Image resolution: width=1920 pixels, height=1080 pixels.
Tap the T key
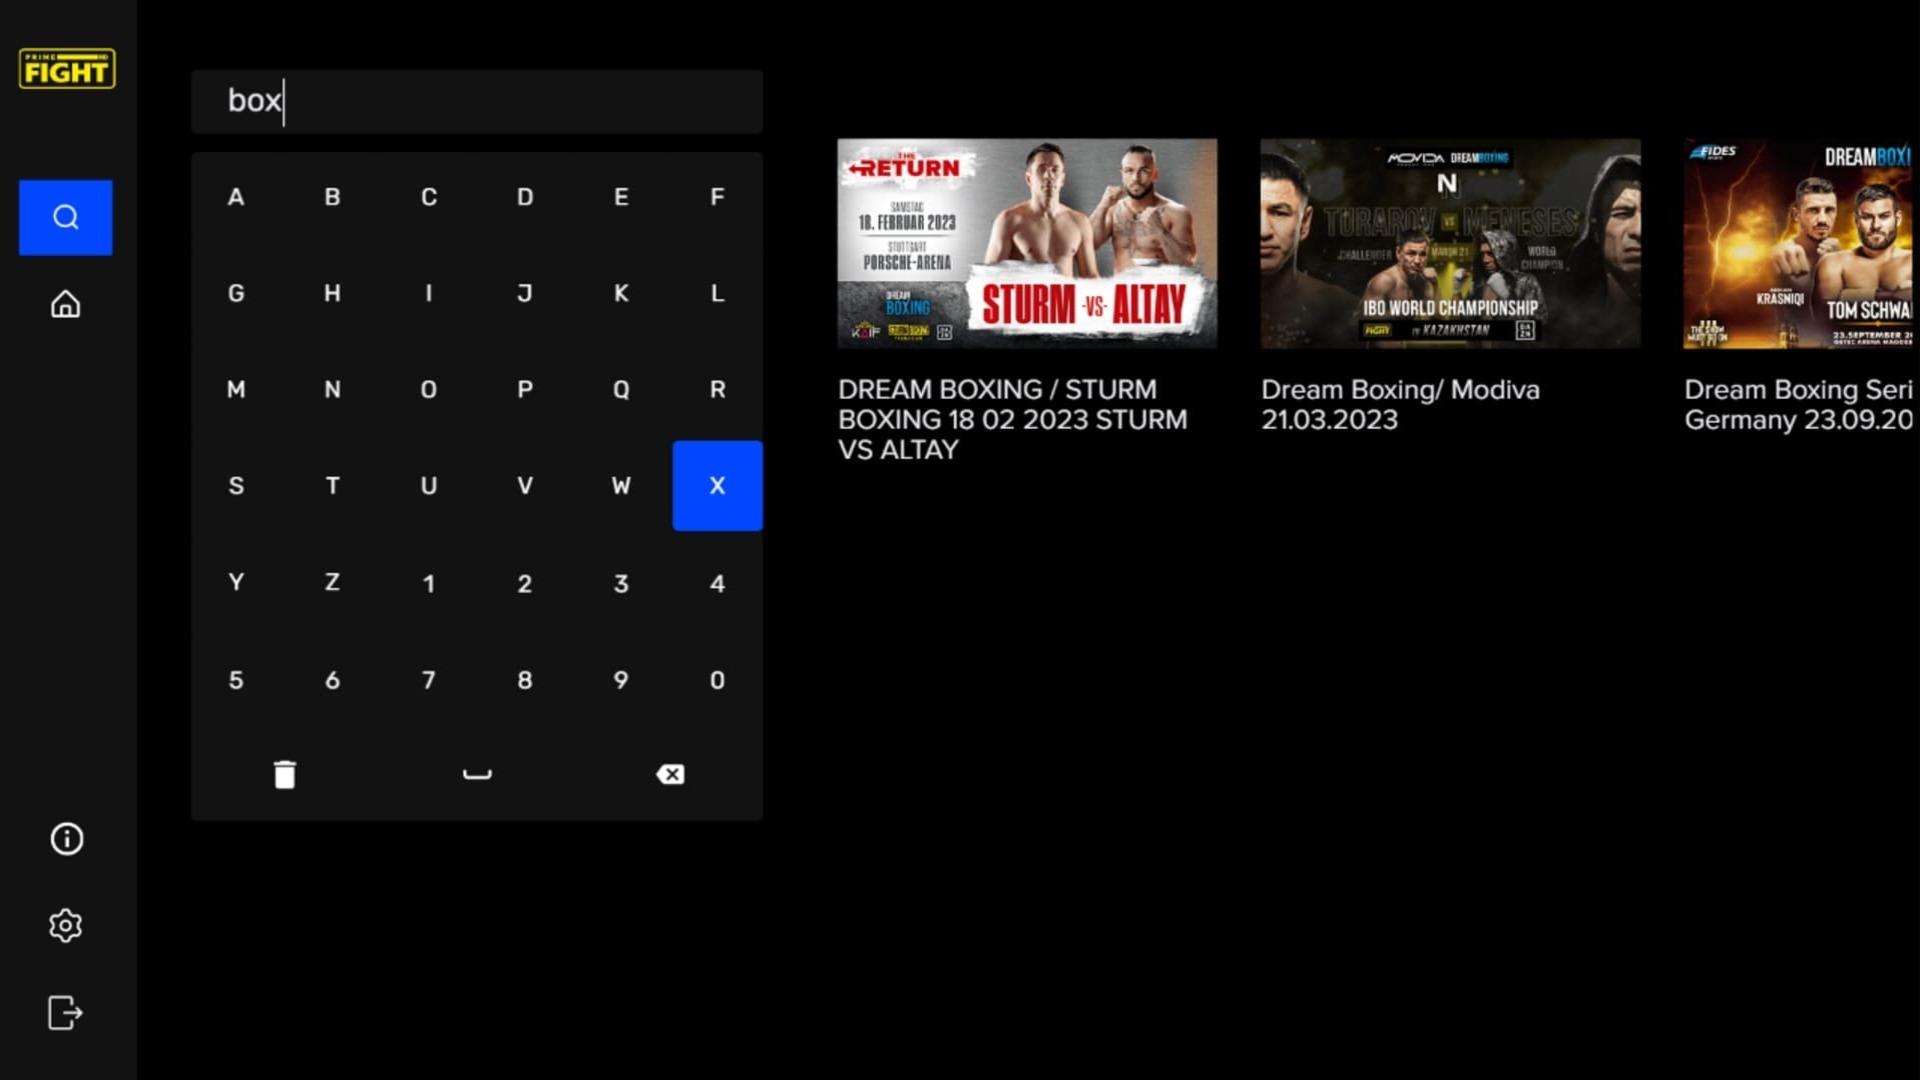332,486
